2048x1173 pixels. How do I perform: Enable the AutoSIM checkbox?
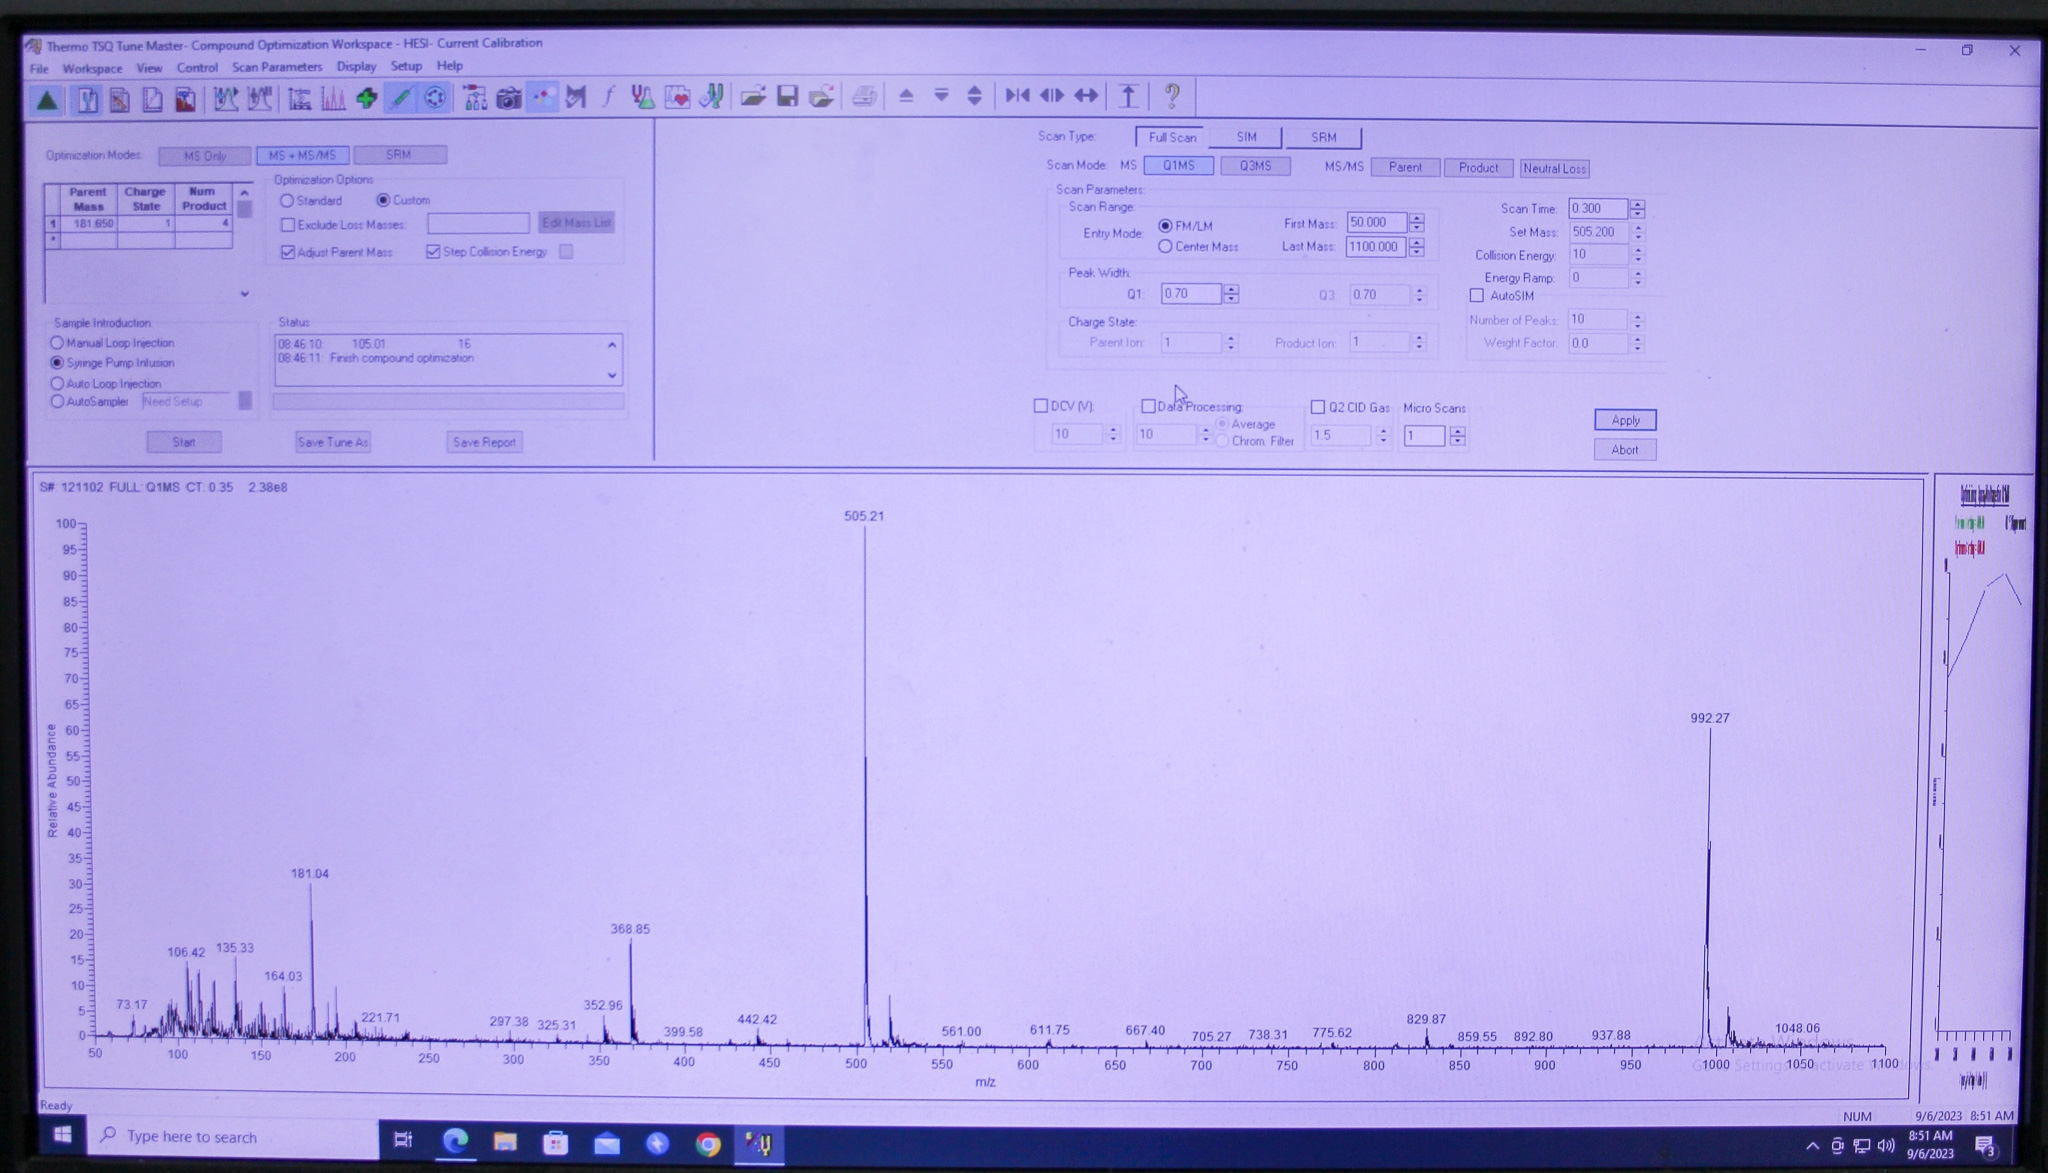(x=1478, y=295)
